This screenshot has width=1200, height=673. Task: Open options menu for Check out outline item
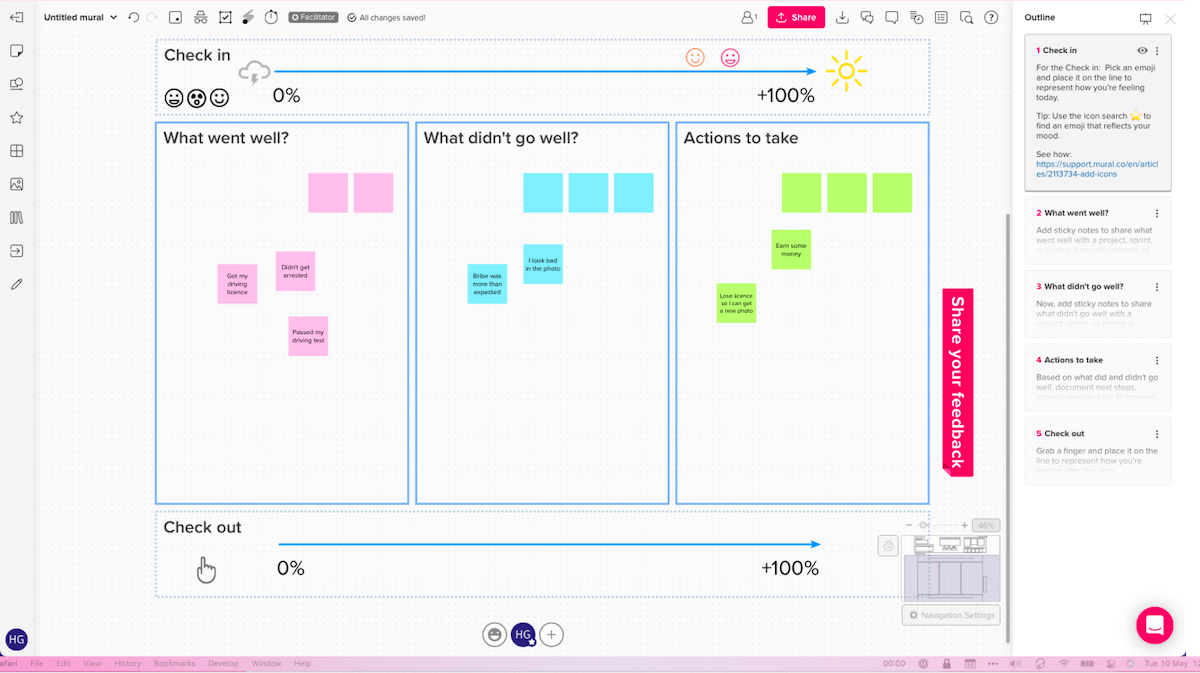[x=1157, y=433]
